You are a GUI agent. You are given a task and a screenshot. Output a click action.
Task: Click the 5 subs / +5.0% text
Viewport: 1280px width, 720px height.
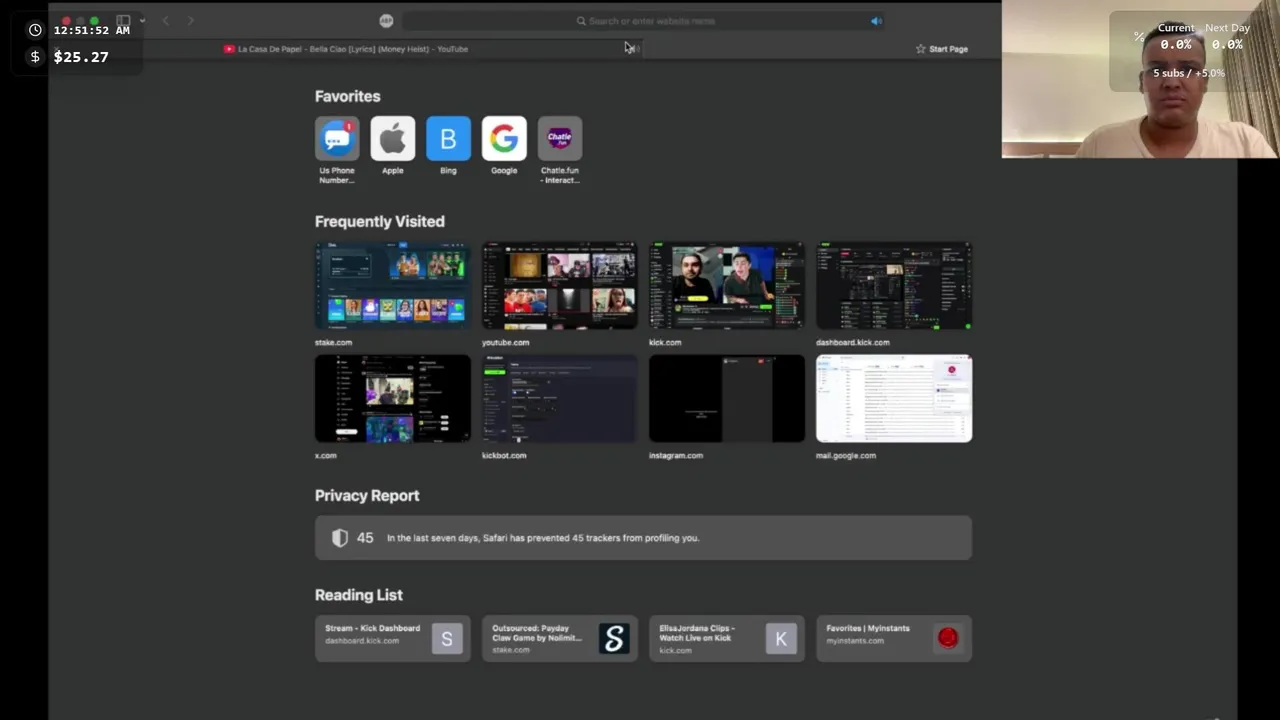pos(1188,73)
